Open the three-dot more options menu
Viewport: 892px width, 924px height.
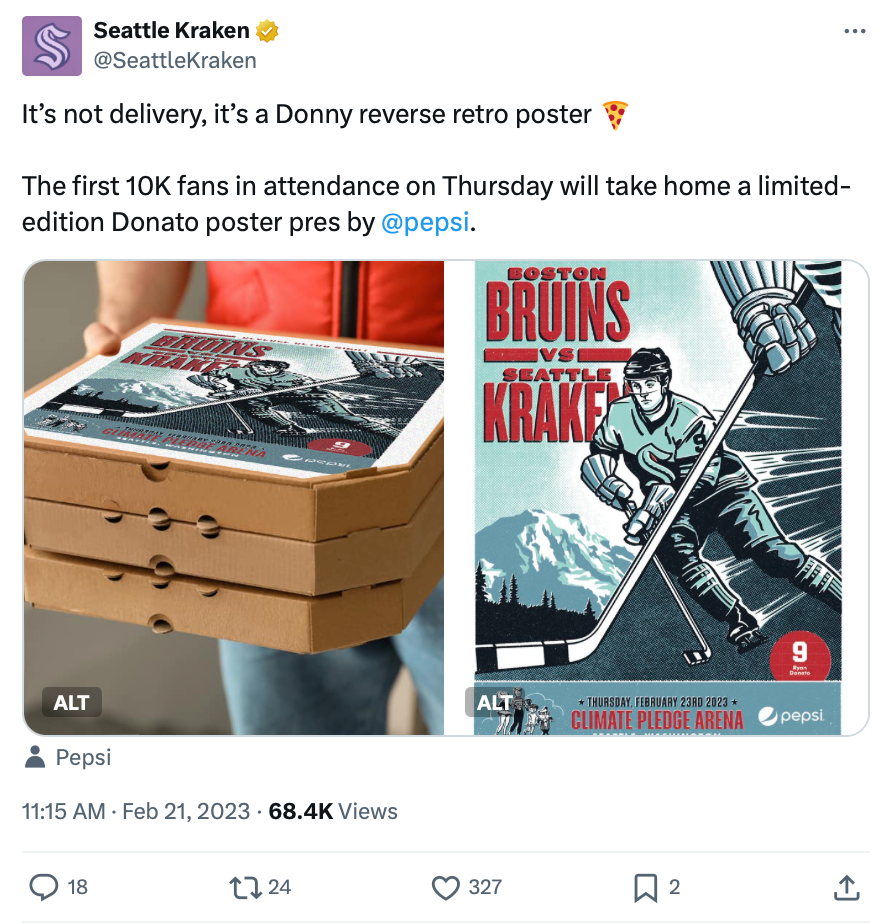[x=854, y=31]
